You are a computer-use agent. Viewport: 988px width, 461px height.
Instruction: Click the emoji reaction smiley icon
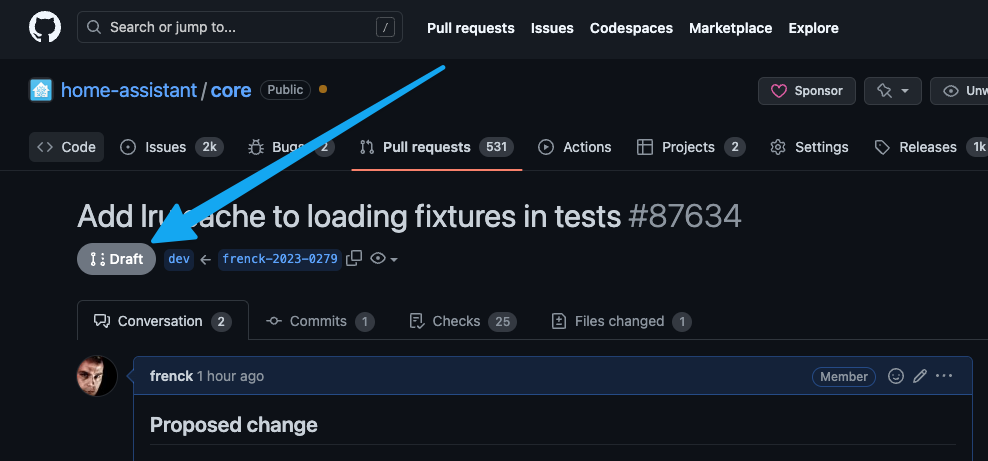[896, 376]
